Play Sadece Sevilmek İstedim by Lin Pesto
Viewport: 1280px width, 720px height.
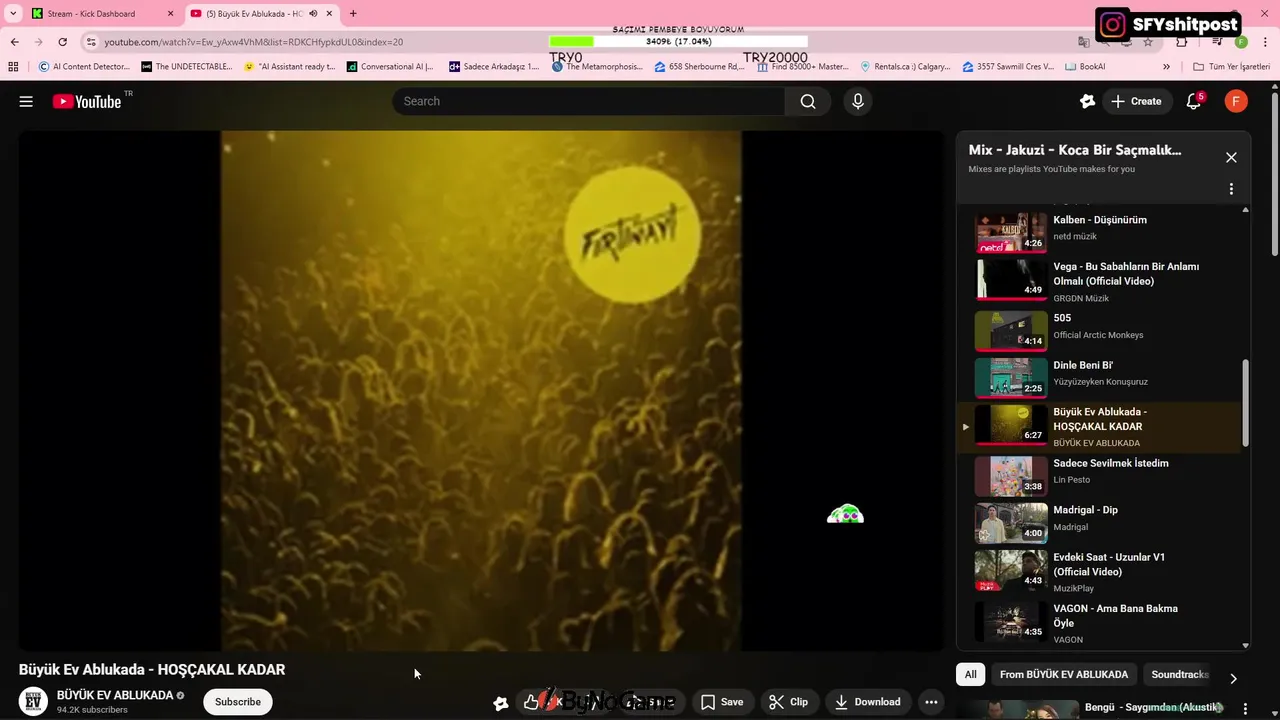pos(1100,476)
